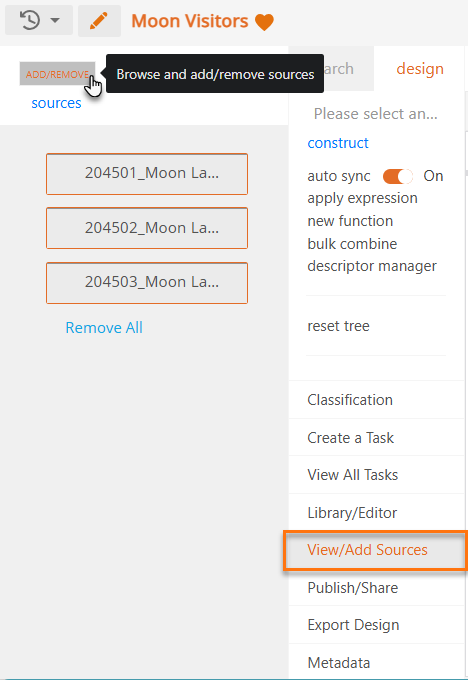Viewport: 468px width, 680px height.
Task: Click the Remove All link
Action: [x=104, y=327]
